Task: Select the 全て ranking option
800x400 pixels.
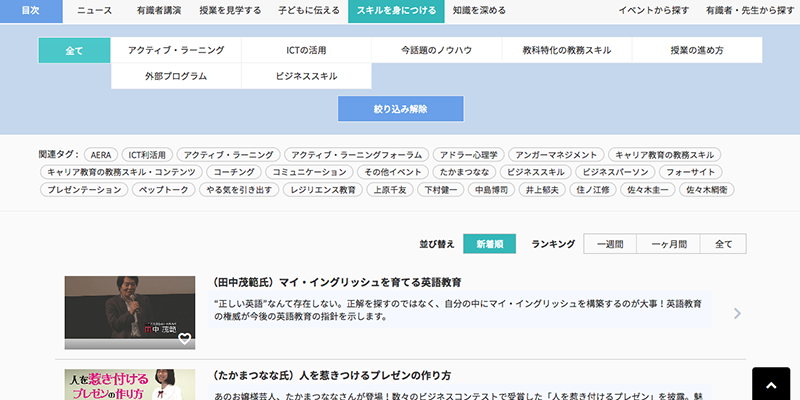Action: [x=723, y=244]
